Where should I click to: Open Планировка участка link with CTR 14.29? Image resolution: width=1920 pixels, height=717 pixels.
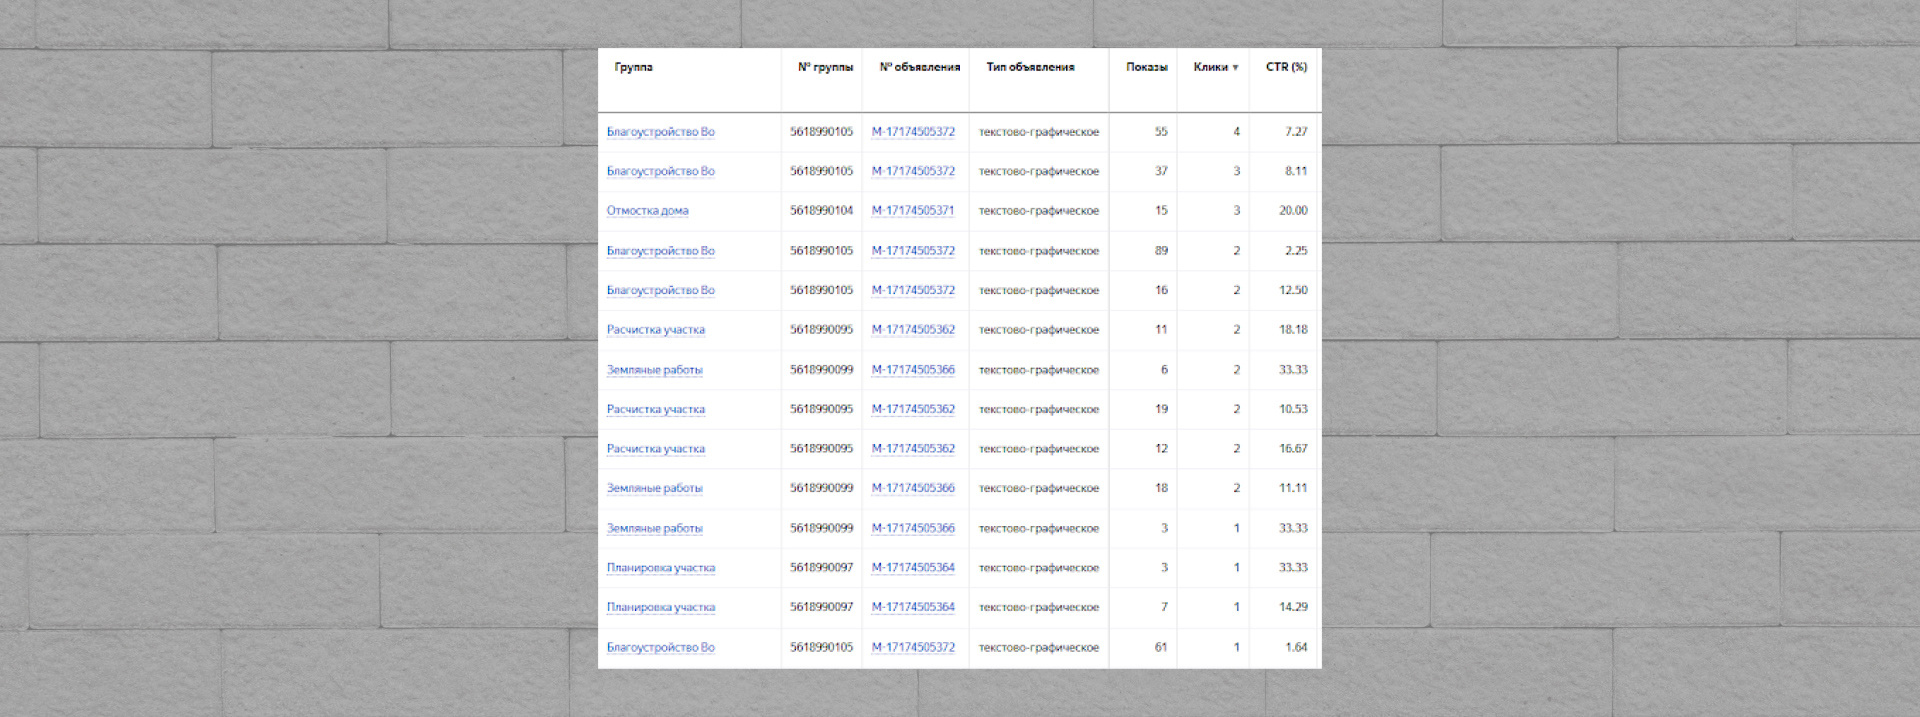[x=660, y=607]
